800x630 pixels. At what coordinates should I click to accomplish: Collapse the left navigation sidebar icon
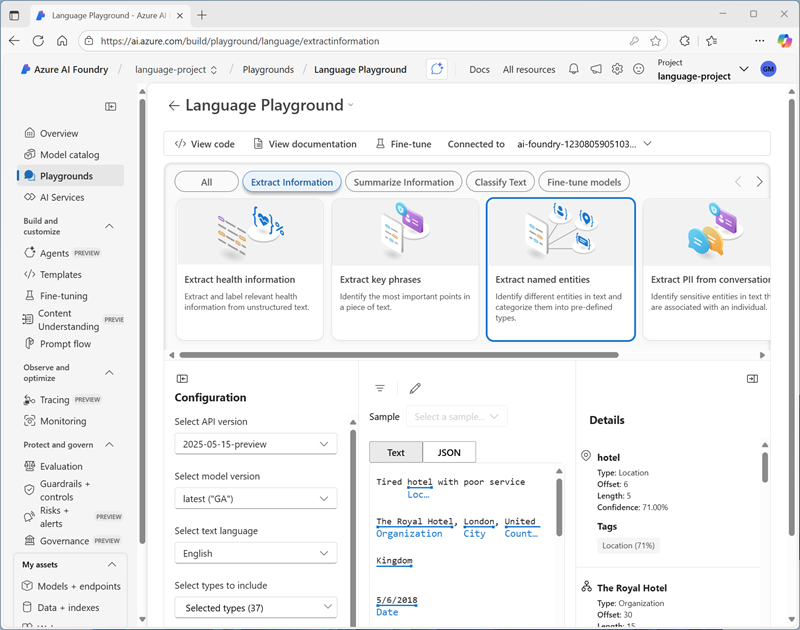tap(111, 106)
